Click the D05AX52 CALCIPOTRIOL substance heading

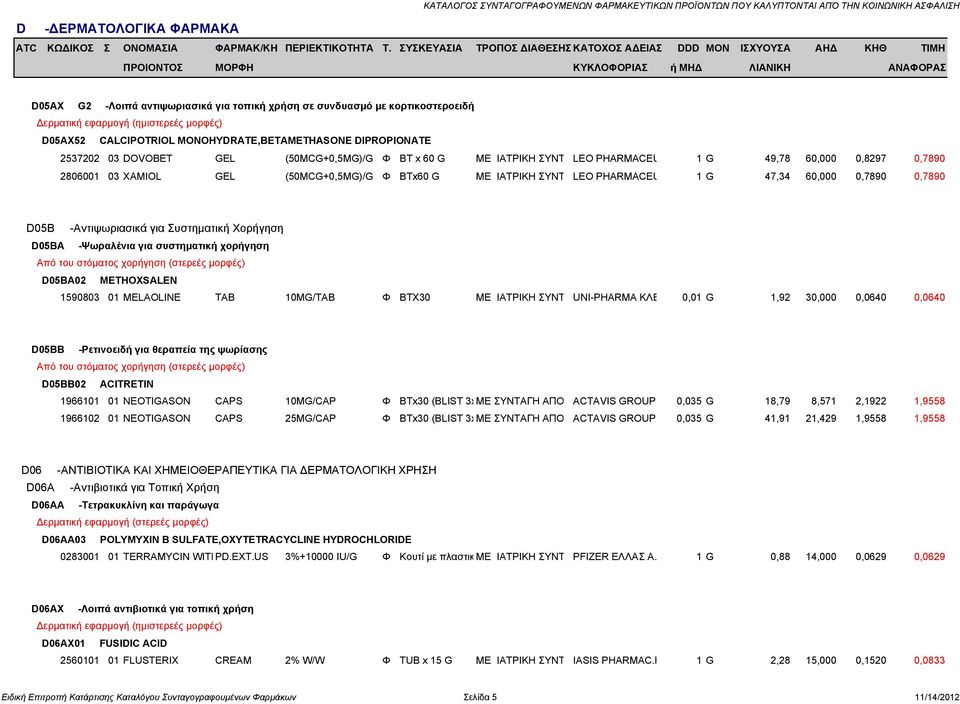(236, 141)
